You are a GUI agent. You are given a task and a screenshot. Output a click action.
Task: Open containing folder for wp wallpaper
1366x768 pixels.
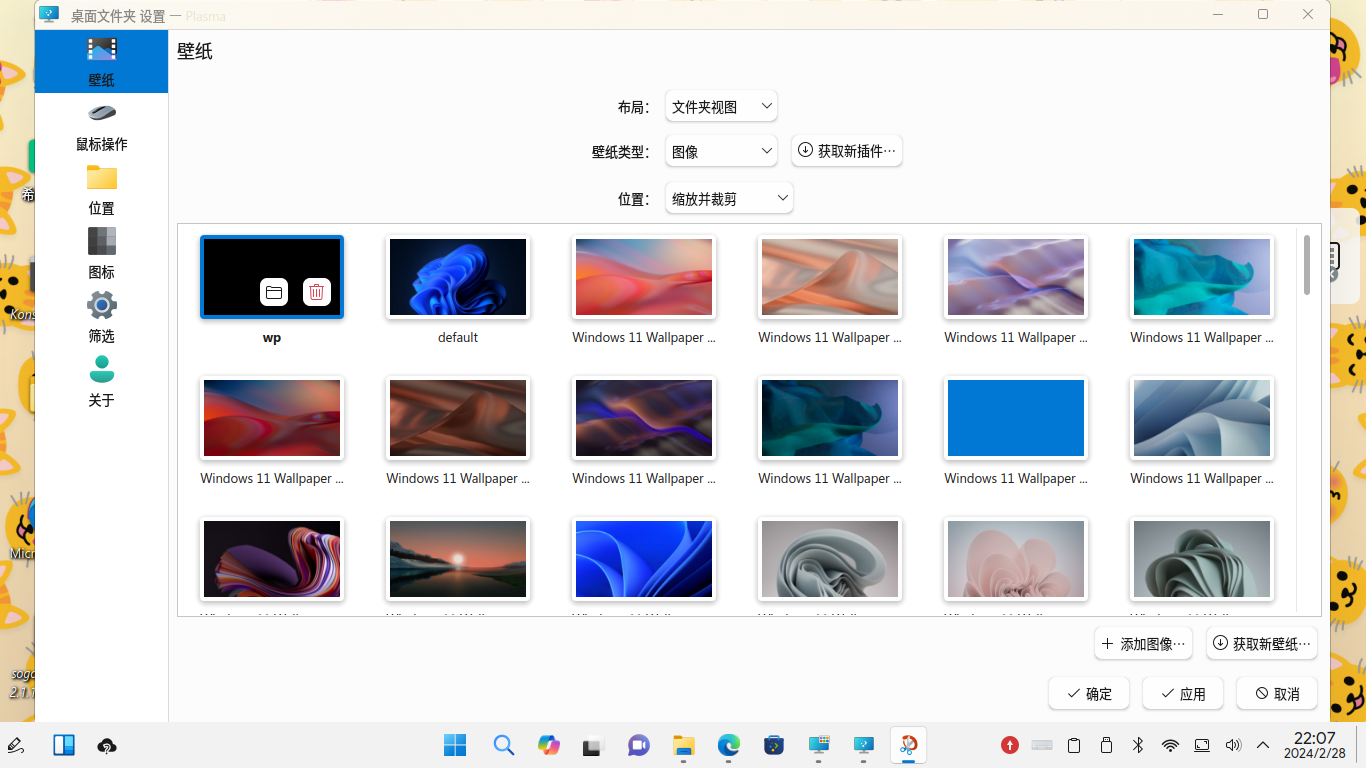(x=274, y=292)
